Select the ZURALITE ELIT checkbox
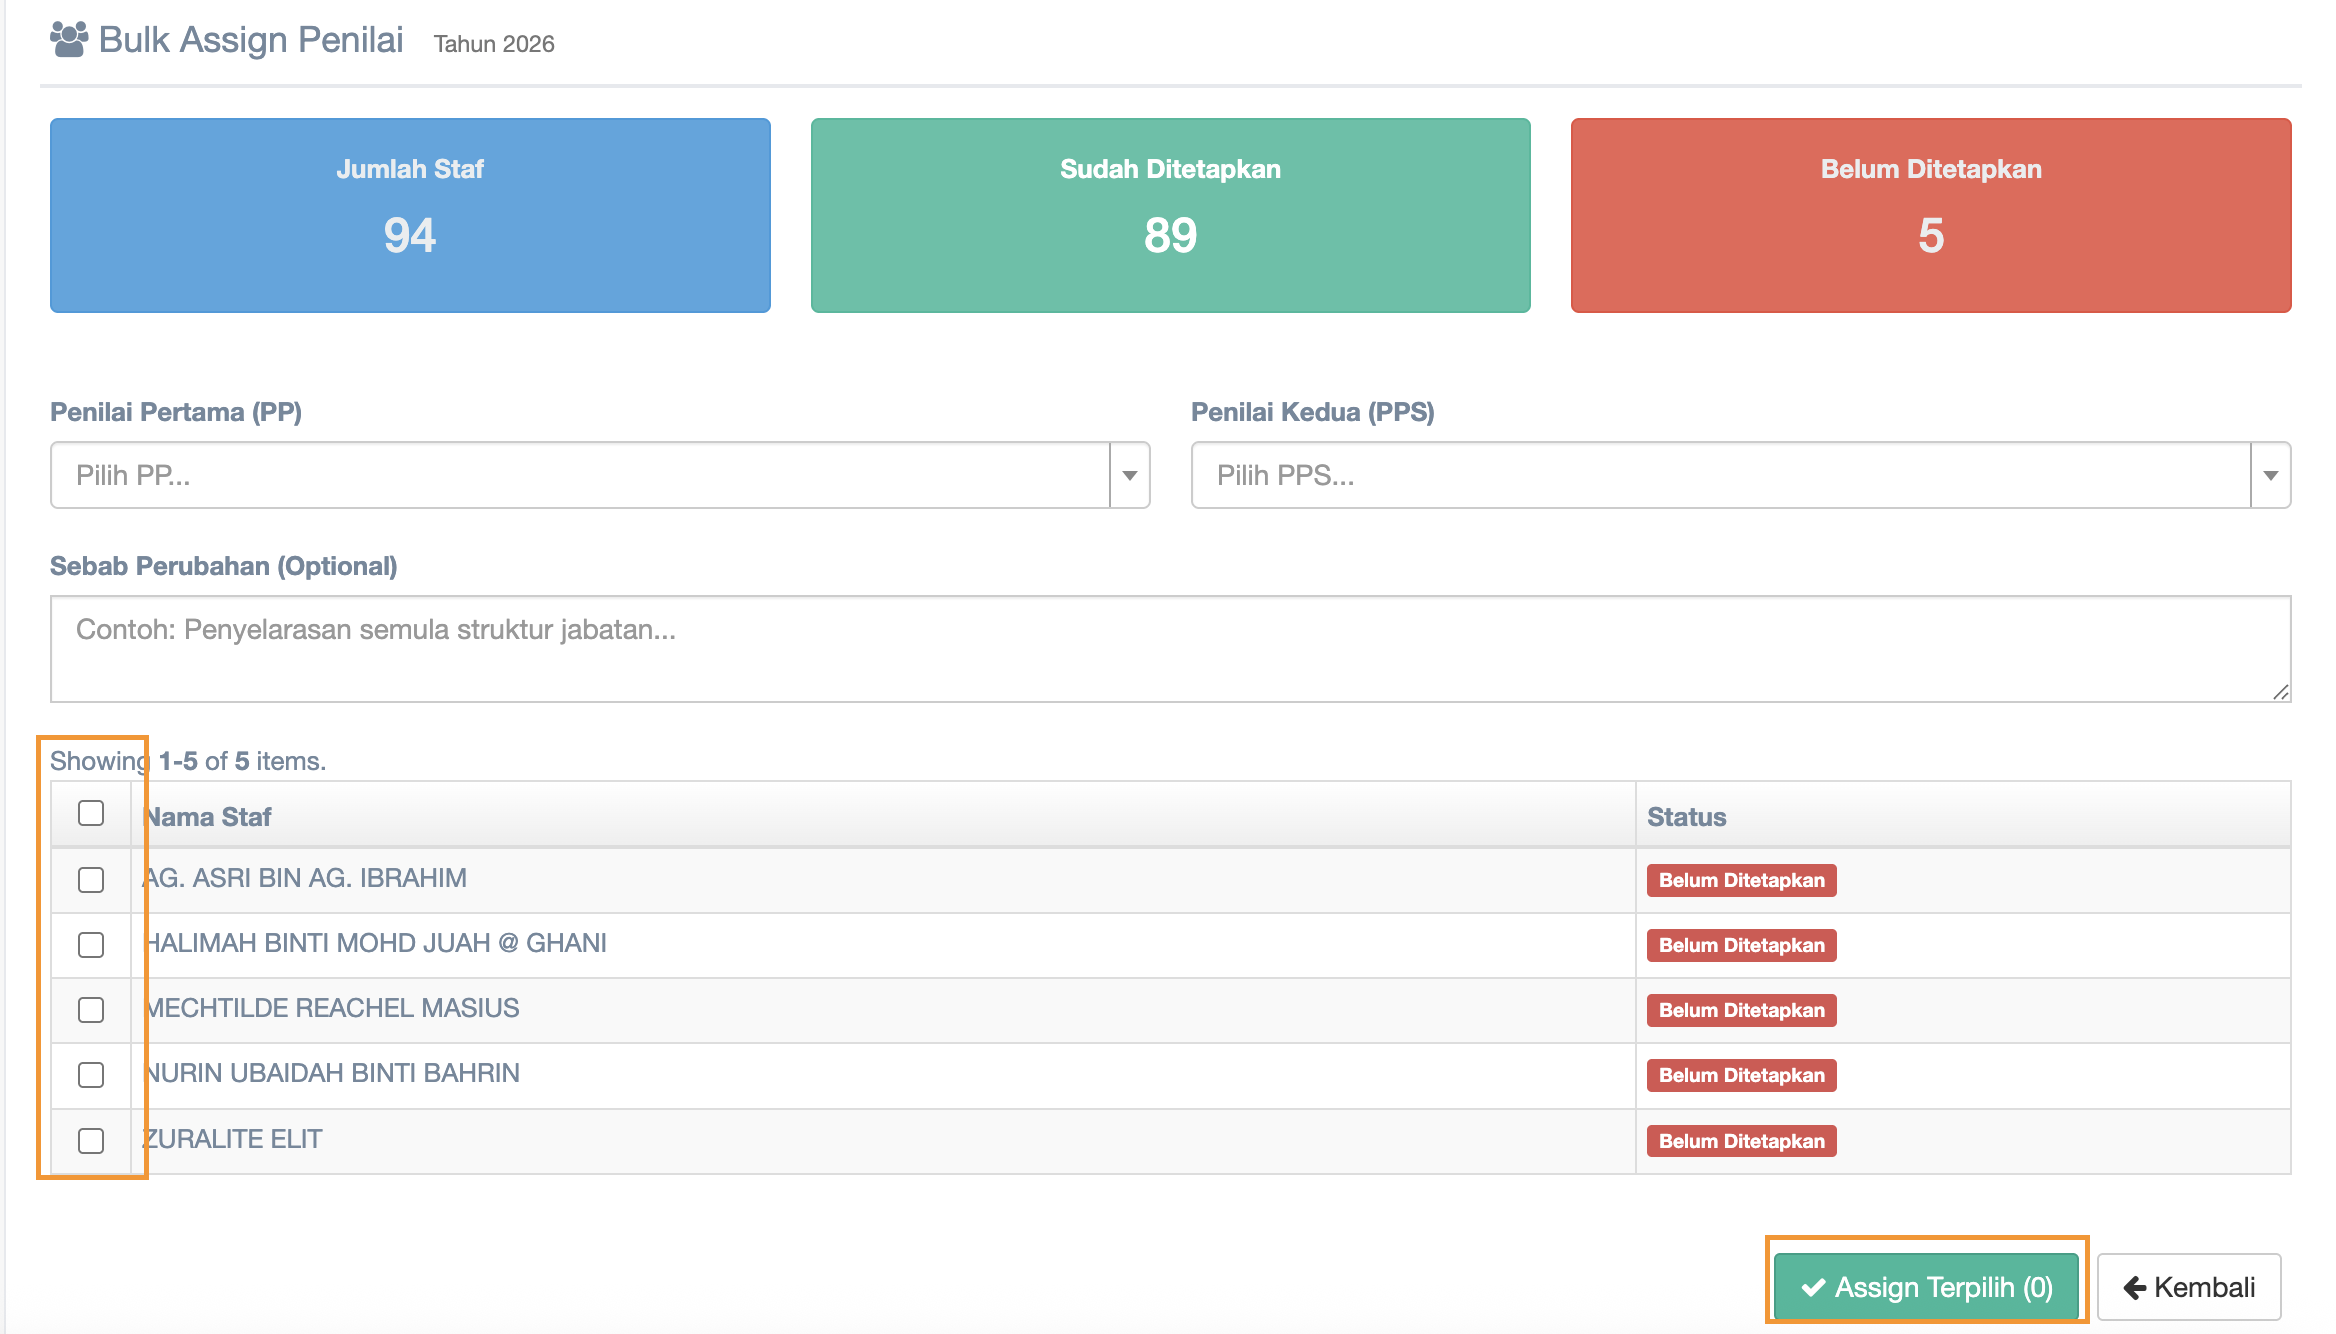The image size is (2336, 1334). point(91,1141)
